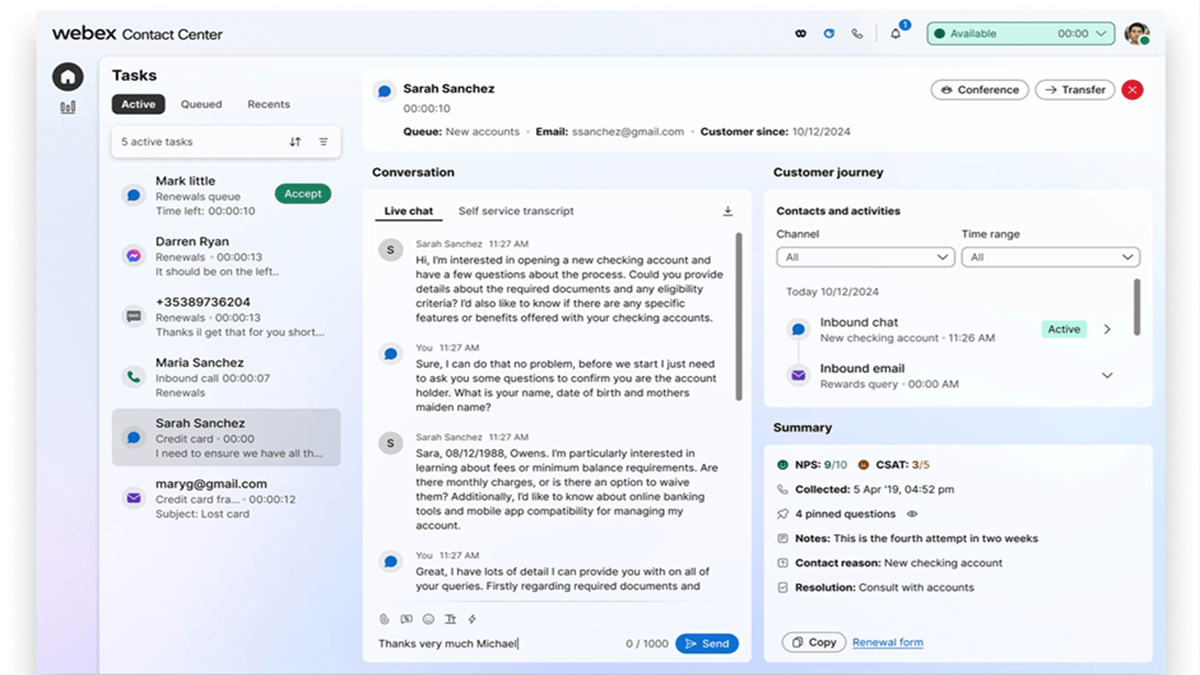The width and height of the screenshot is (1200, 675).
Task: Download the conversation transcript
Action: [728, 211]
